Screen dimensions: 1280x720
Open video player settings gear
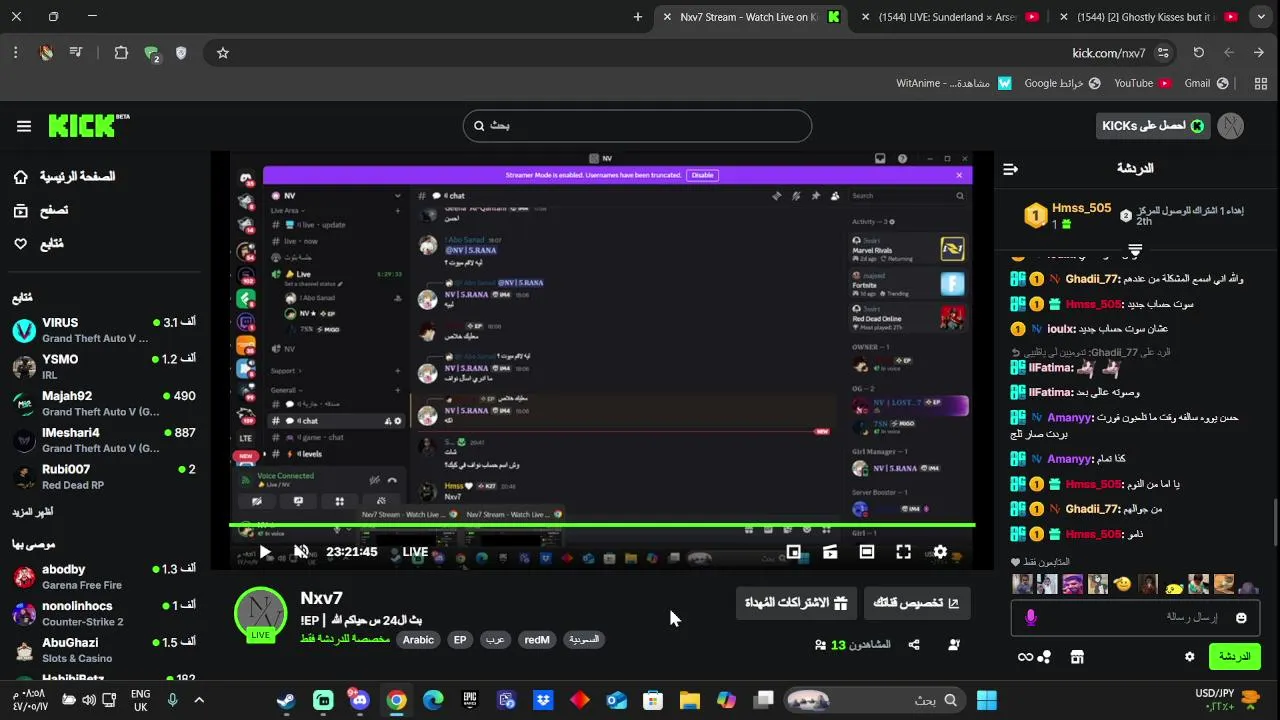[x=940, y=552]
